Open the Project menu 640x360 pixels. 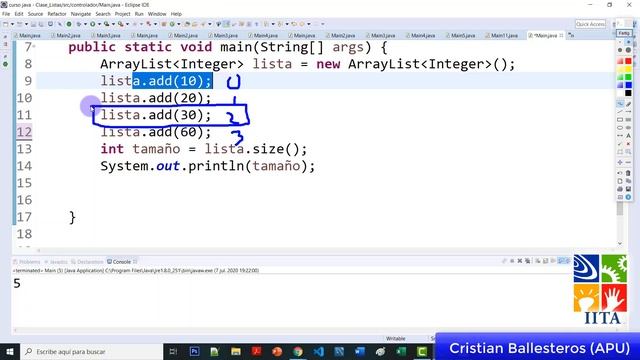coord(122,14)
